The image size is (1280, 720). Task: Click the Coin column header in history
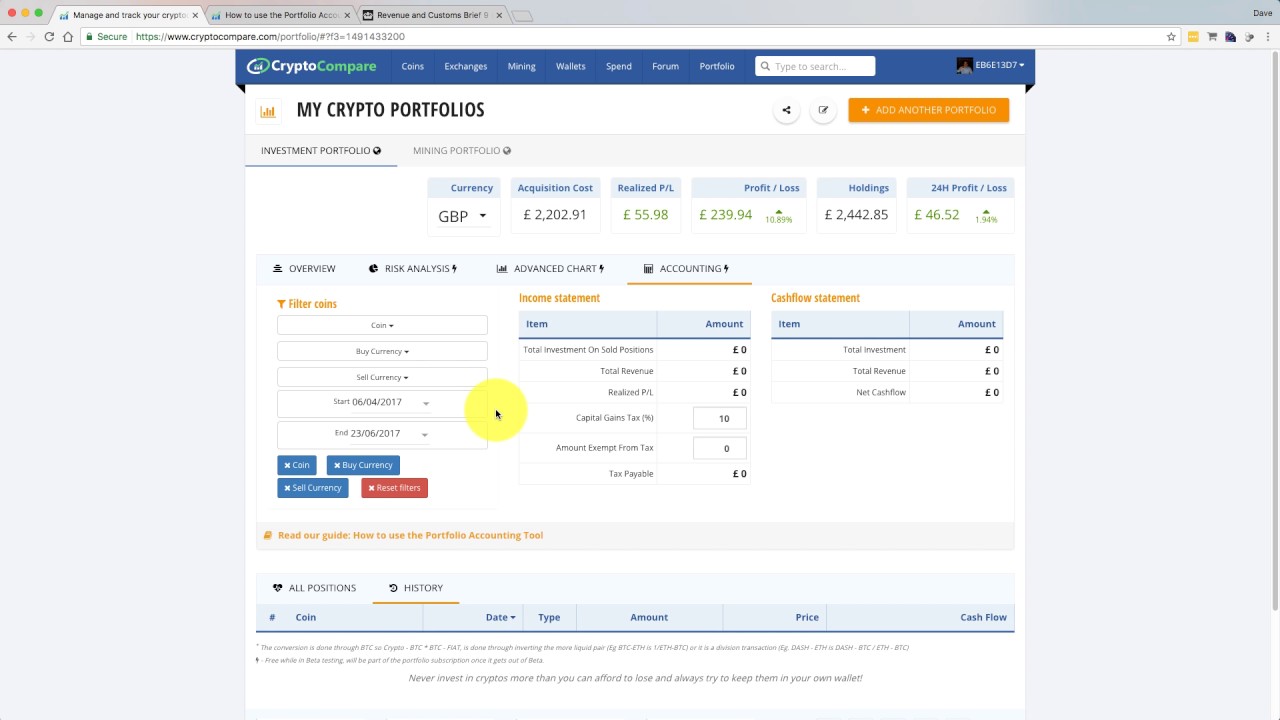click(306, 617)
